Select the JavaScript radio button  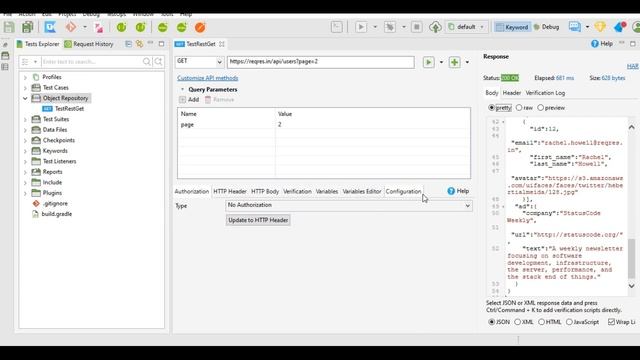tap(569, 322)
